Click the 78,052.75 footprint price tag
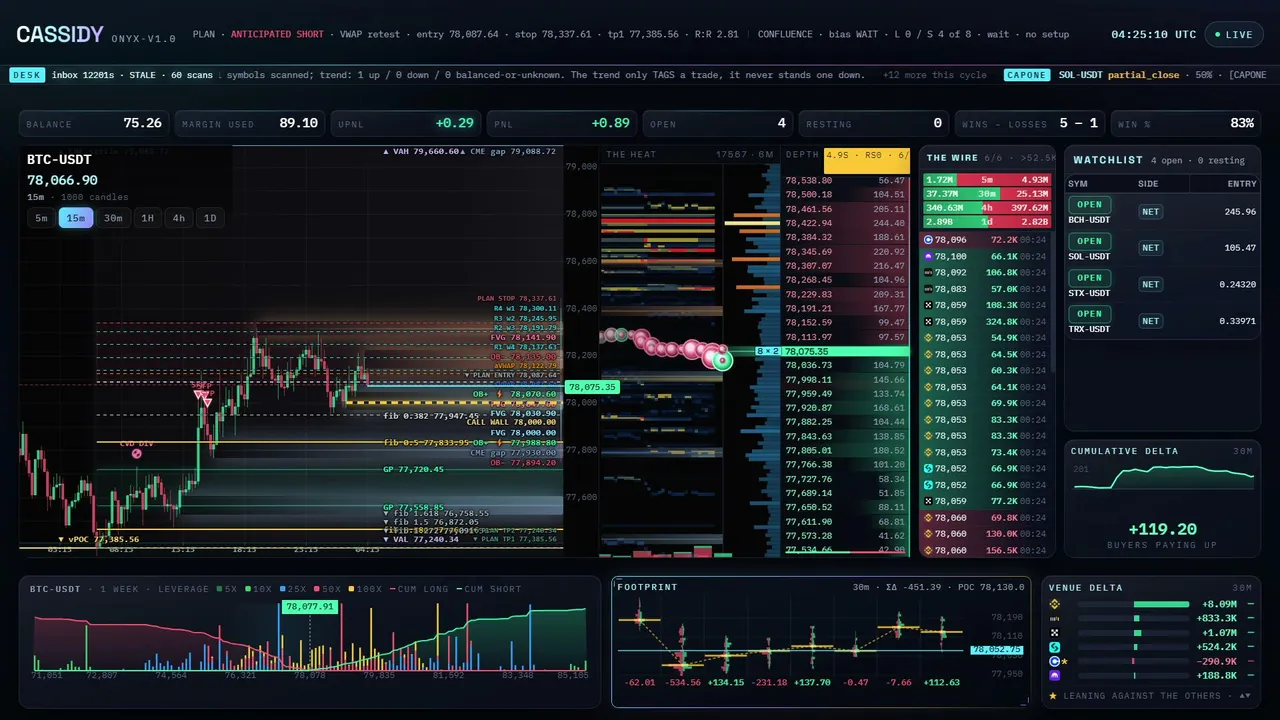1280x720 pixels. (x=996, y=650)
